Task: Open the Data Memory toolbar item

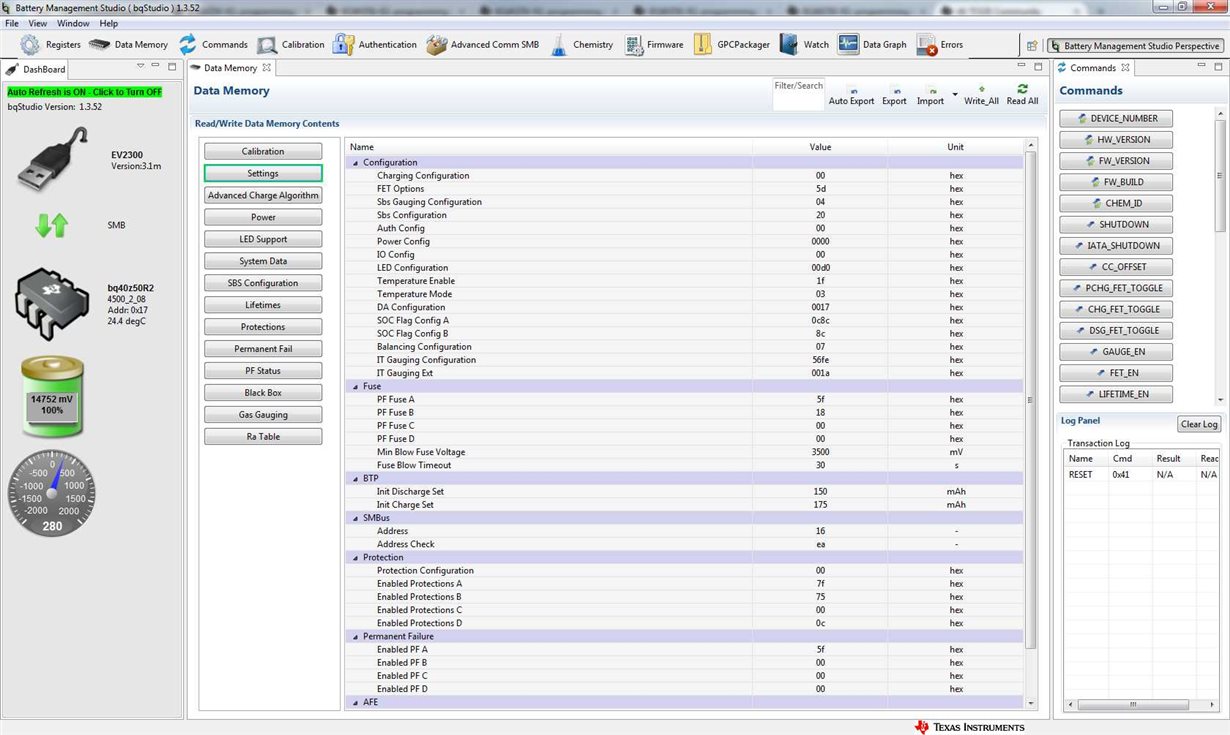Action: 128,45
